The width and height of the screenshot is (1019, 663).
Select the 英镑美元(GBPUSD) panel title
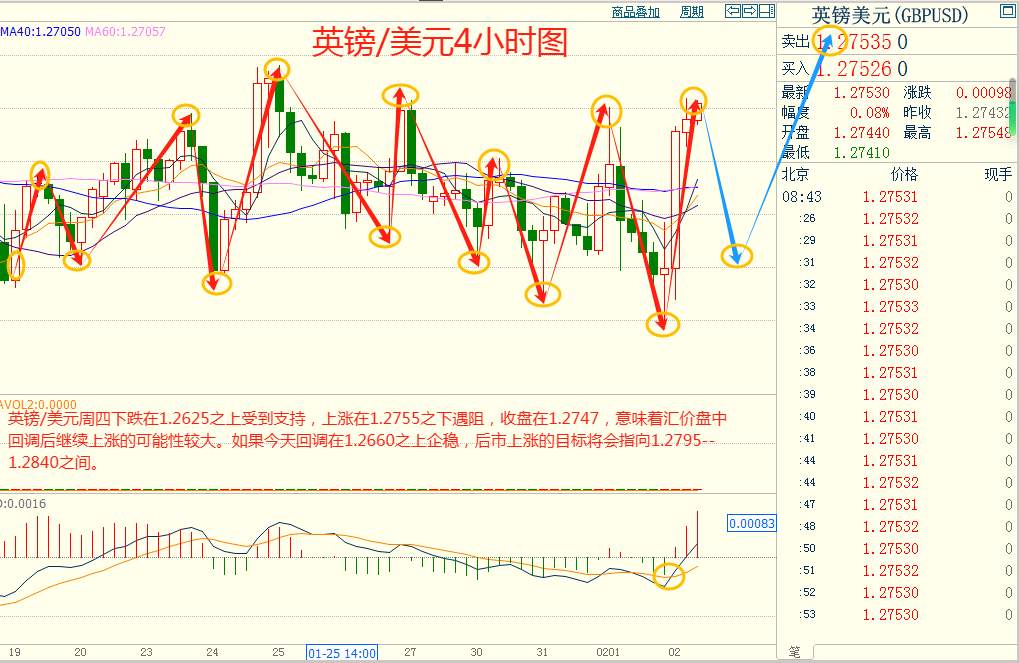point(890,14)
